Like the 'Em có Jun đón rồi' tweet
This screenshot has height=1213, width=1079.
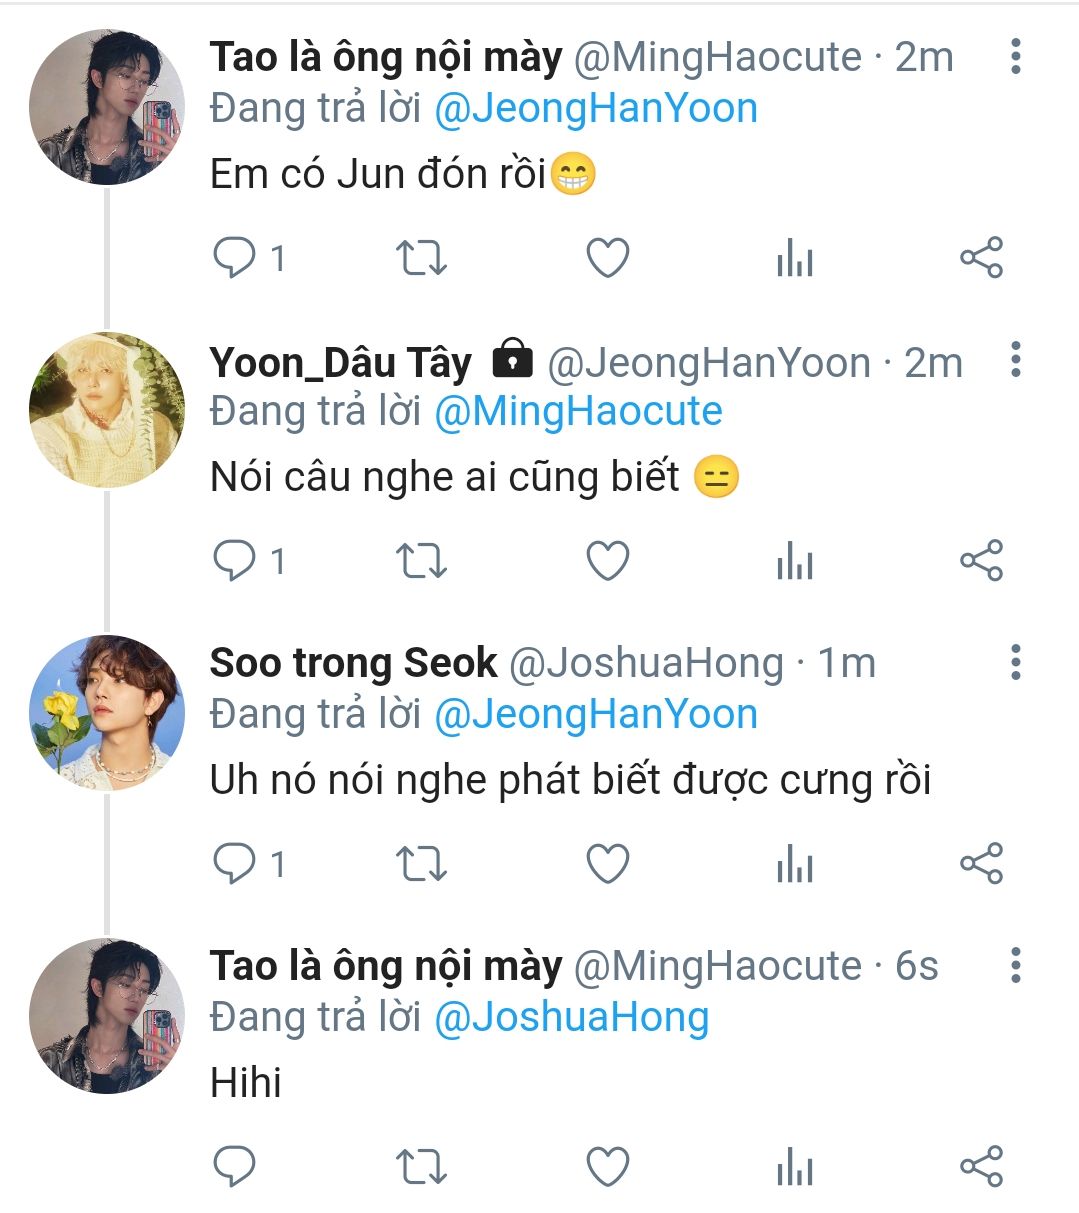[x=607, y=258]
